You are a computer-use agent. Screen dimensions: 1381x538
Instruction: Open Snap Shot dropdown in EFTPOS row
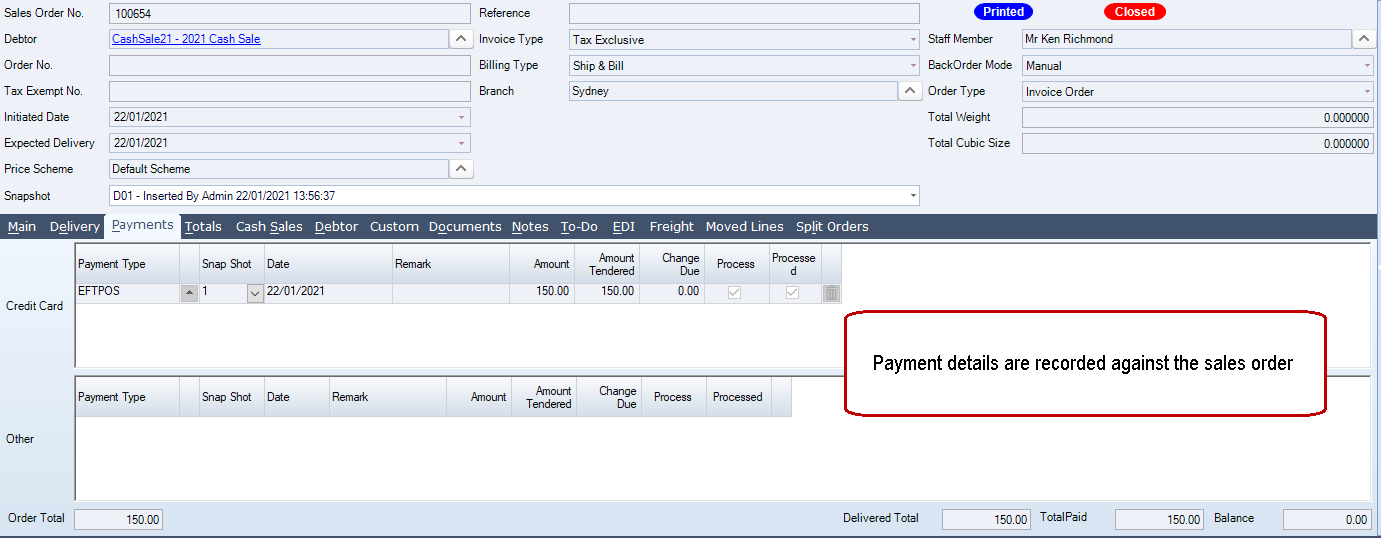tap(255, 293)
